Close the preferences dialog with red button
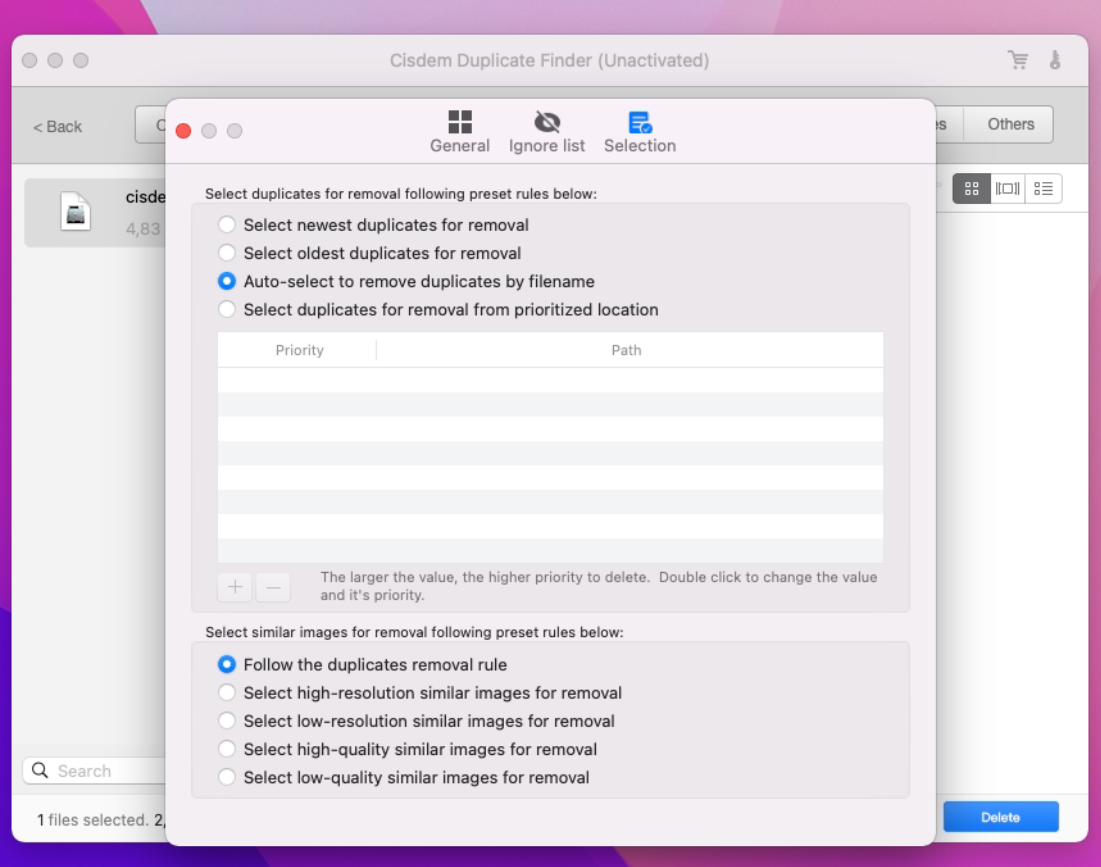The image size is (1101, 867). 183,131
